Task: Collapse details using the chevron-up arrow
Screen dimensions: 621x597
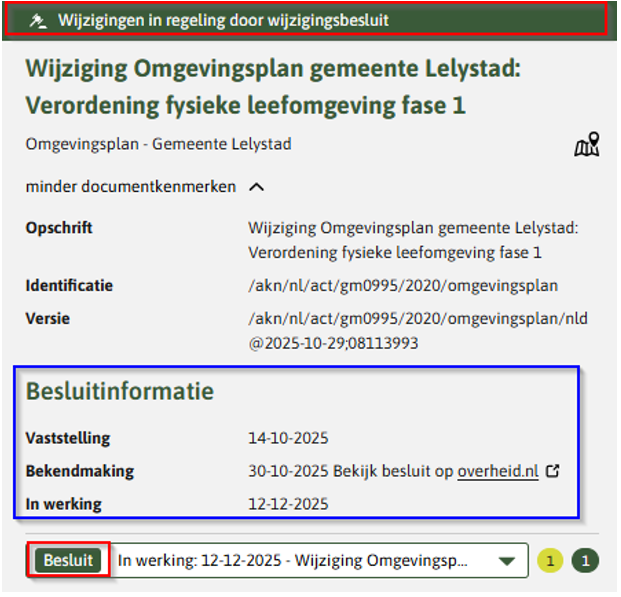Action: [257, 187]
